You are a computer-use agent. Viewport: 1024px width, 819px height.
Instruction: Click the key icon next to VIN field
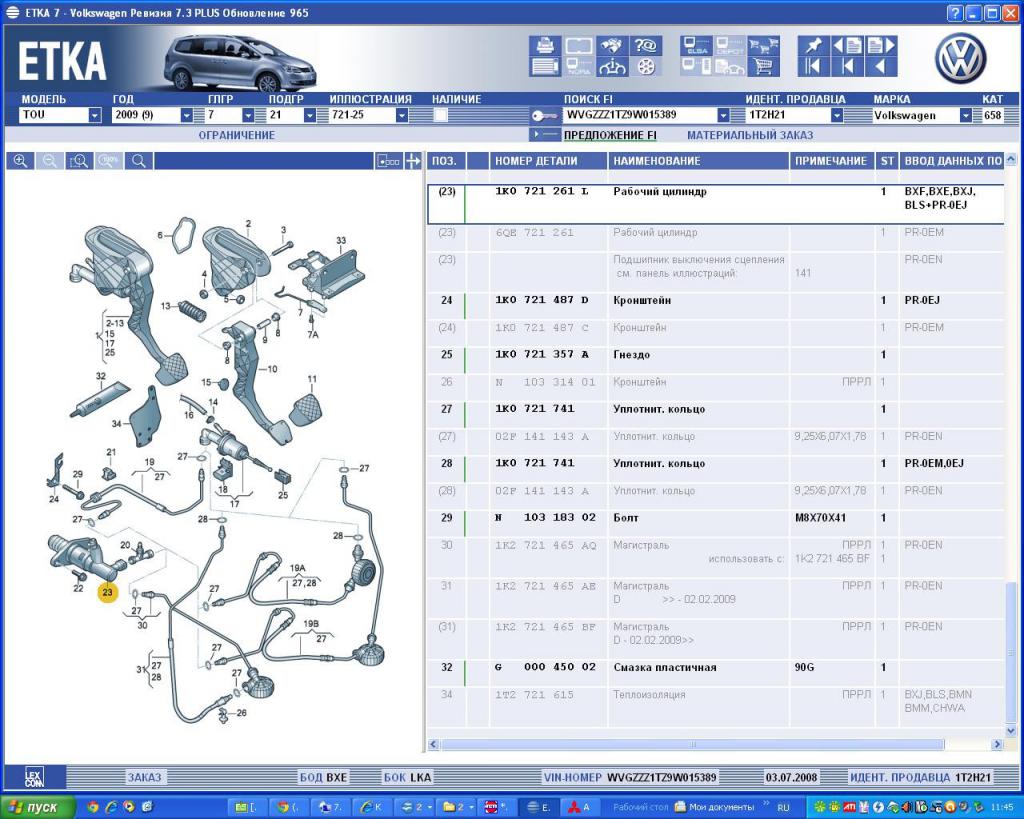(x=544, y=116)
